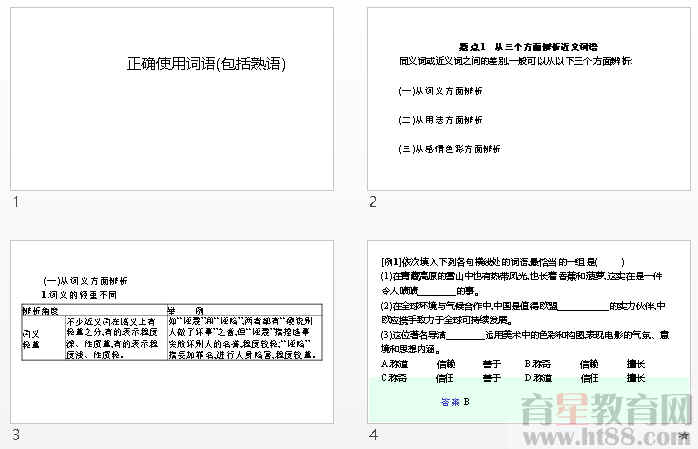The width and height of the screenshot is (698, 449).
Task: Click the slide number 2 label
Action: point(373,203)
